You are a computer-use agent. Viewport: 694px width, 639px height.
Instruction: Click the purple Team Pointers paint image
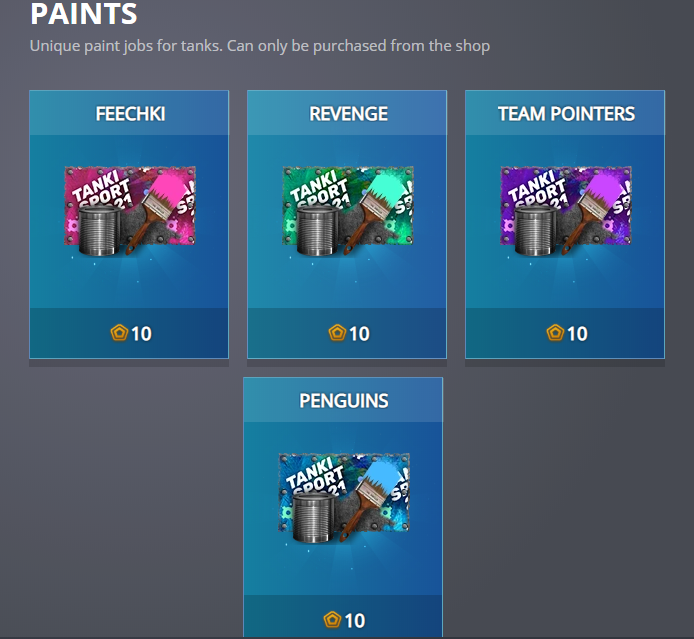coord(566,211)
